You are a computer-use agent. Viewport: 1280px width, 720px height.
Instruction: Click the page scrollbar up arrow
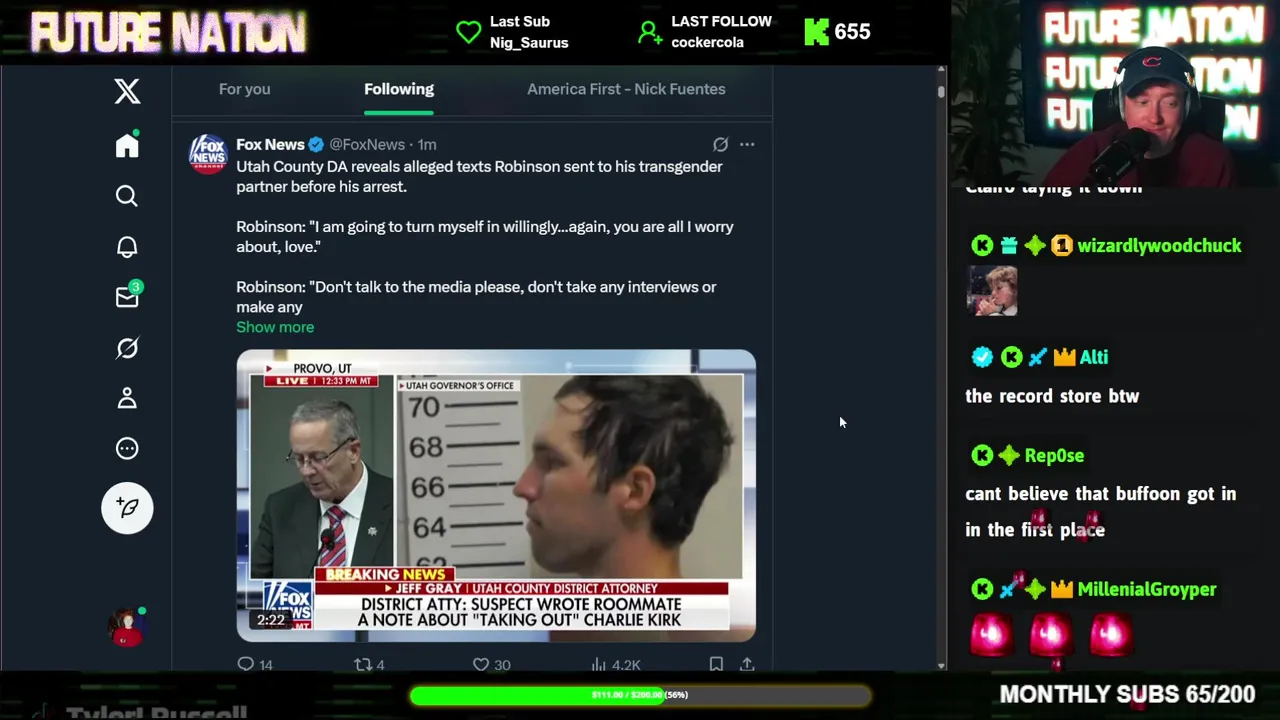coord(941,71)
